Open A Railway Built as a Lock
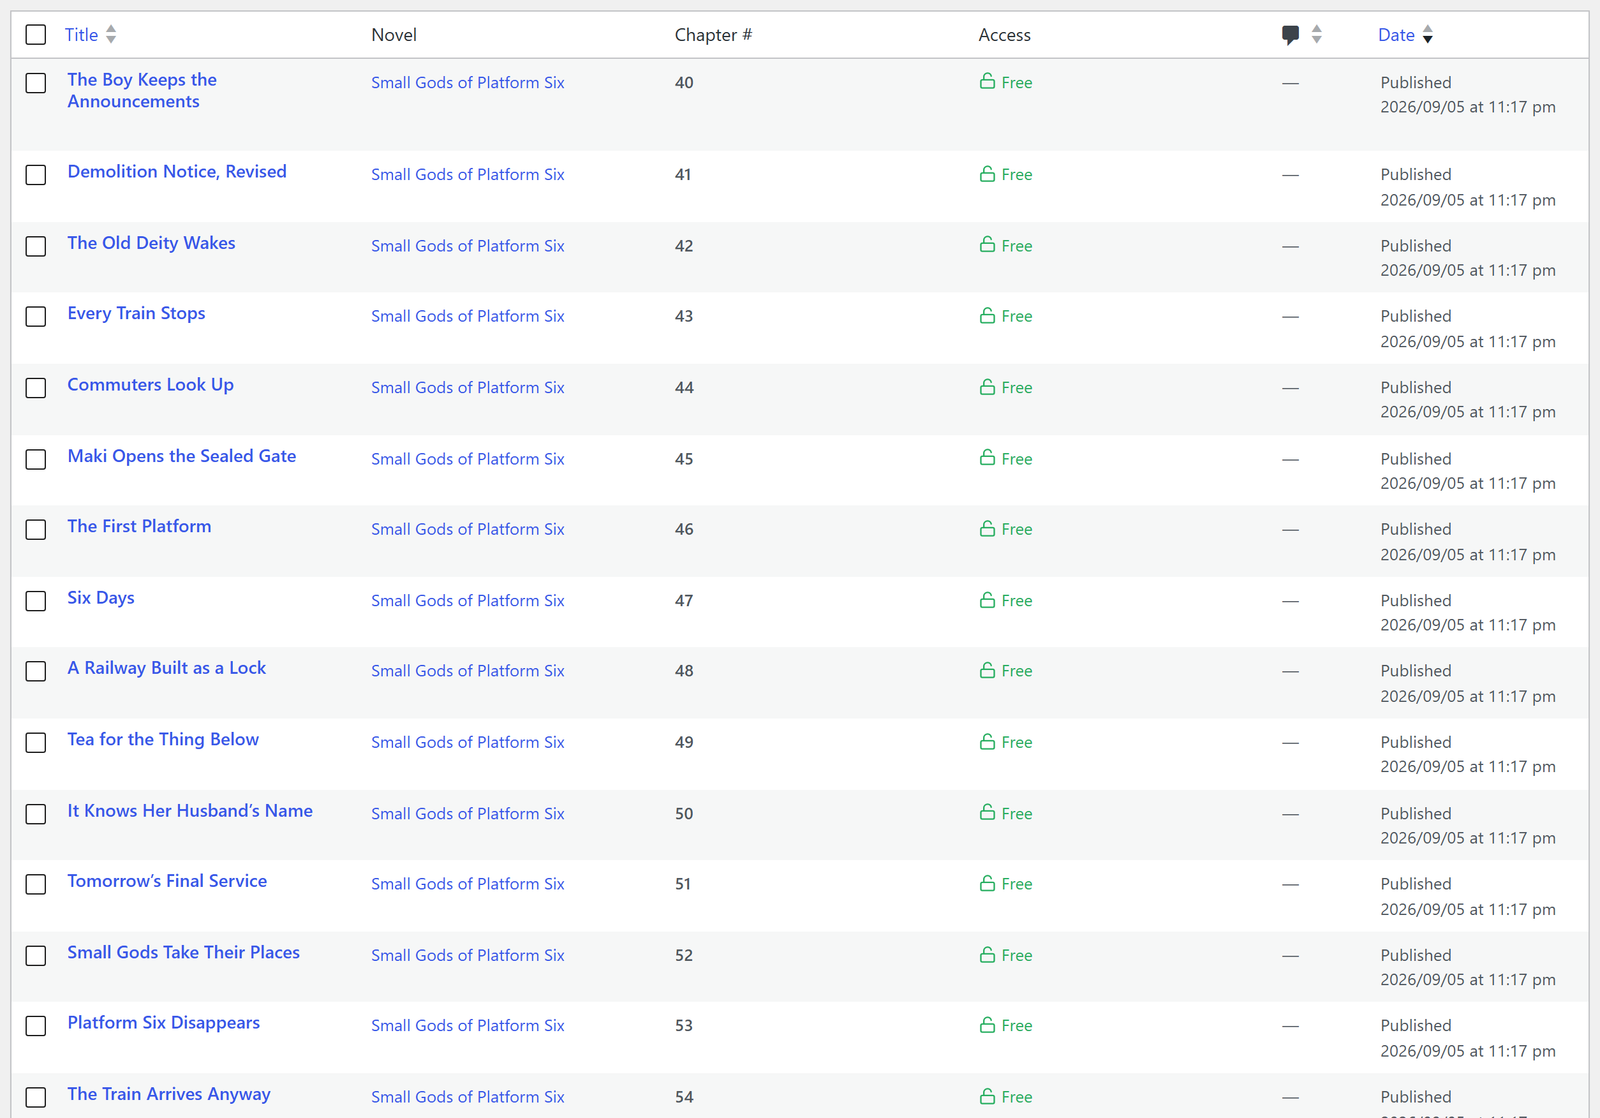 click(167, 668)
